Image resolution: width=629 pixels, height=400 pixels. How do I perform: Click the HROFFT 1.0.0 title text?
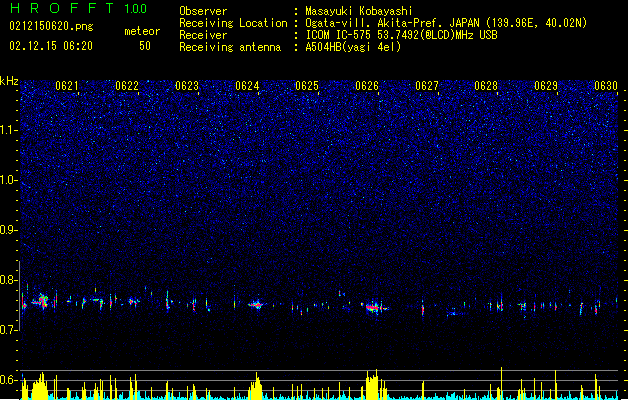78,8
